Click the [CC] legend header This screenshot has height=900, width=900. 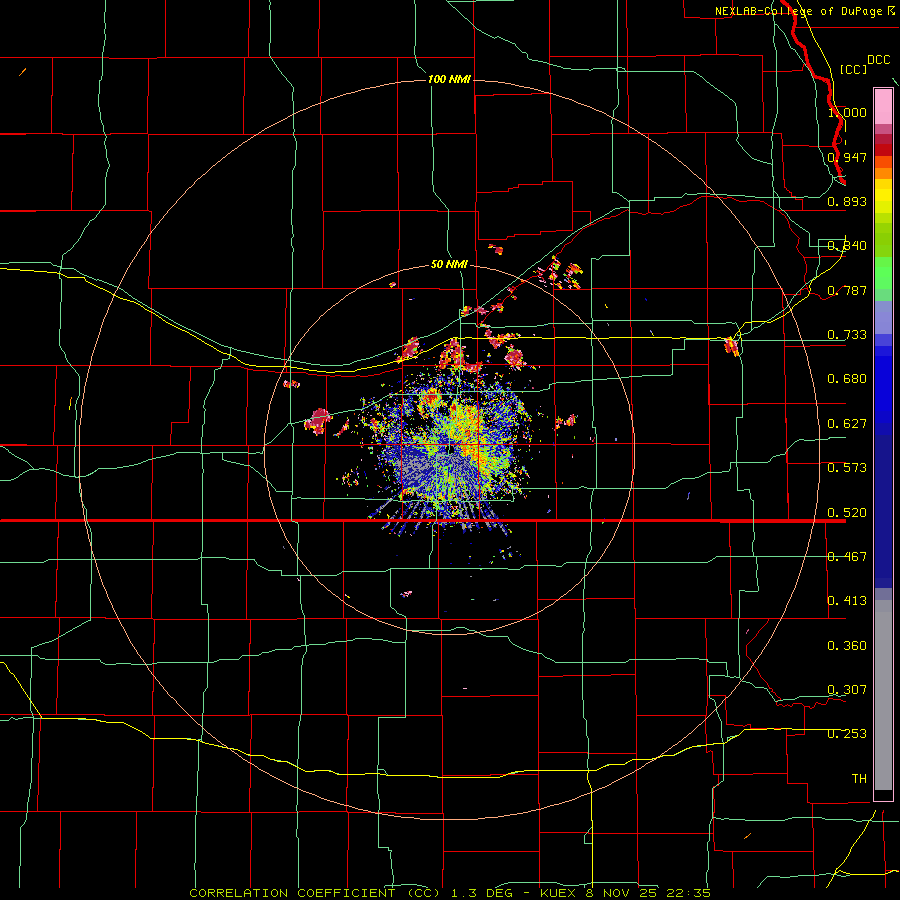[x=853, y=69]
